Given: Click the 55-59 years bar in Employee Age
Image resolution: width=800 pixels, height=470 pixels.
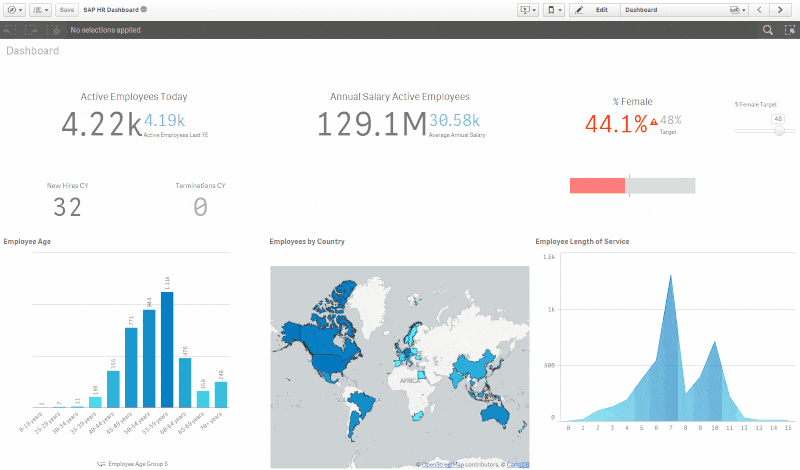Looking at the screenshot, I should pos(167,350).
